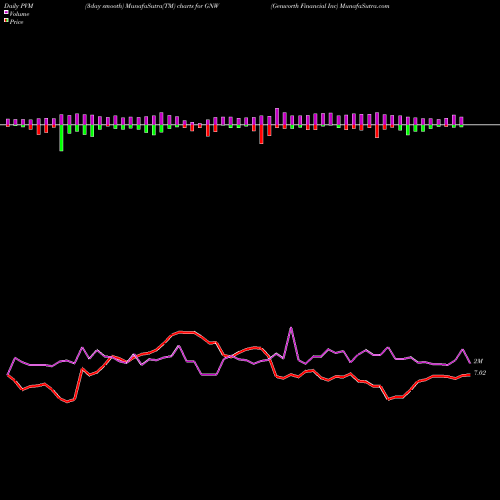Click the peak of the magenta volume line
Viewport: 500px width, 500px height.
[x=291, y=328]
